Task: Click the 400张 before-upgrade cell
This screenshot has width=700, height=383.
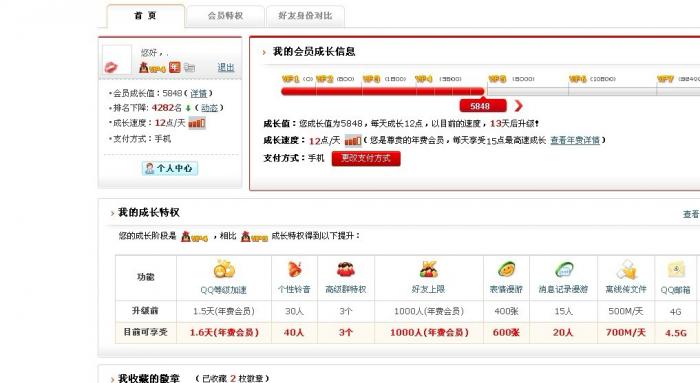Action: 507,311
